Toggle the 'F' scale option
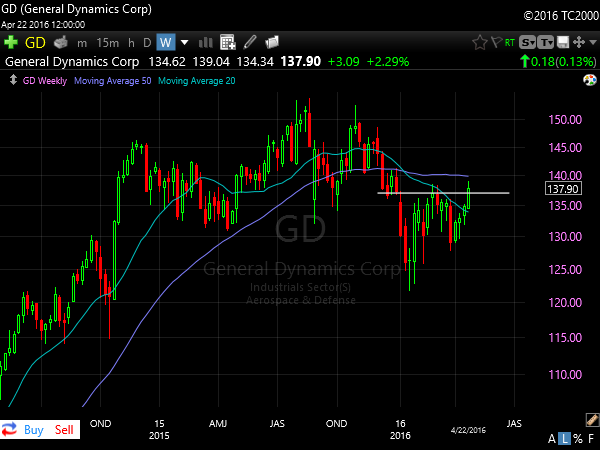Viewport: 600px width, 450px height. [591, 439]
